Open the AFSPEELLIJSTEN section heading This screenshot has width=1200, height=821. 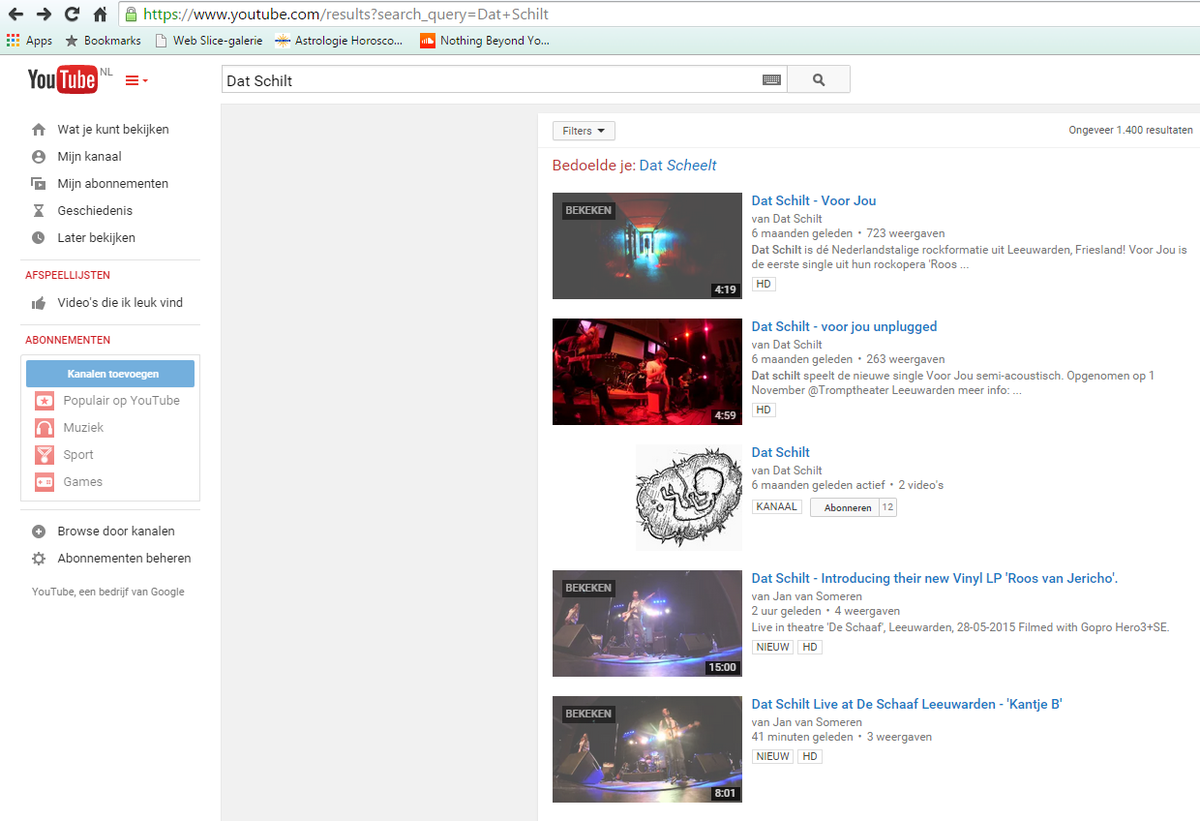point(68,275)
